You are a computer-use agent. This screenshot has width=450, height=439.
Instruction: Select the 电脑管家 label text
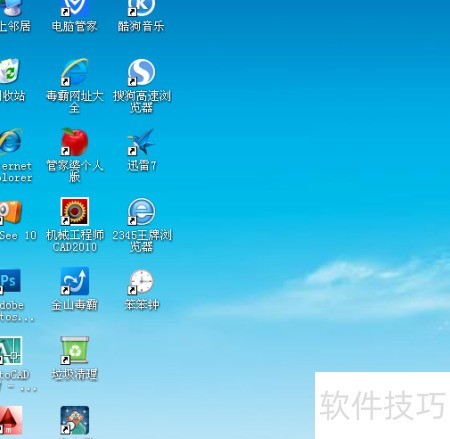(75, 26)
